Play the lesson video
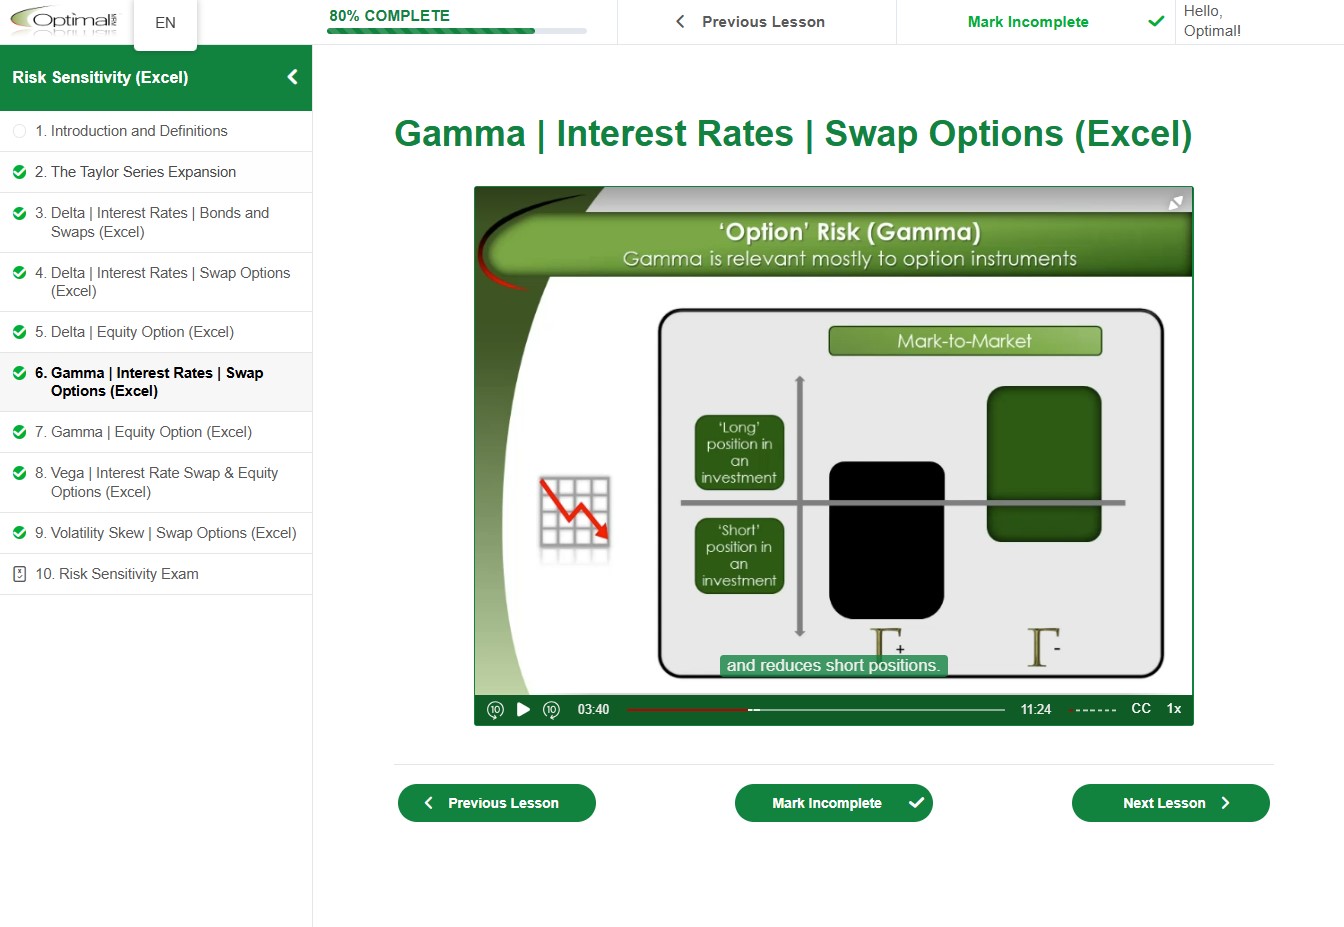Image resolution: width=1344 pixels, height=927 pixels. click(x=523, y=709)
